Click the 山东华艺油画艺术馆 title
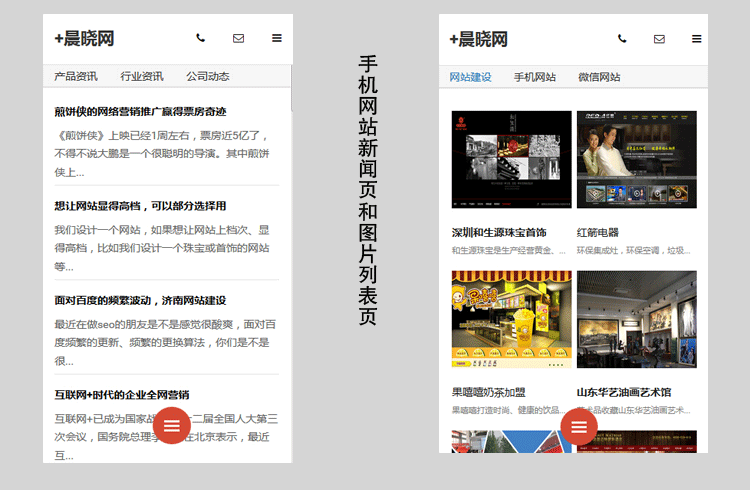 [x=624, y=392]
